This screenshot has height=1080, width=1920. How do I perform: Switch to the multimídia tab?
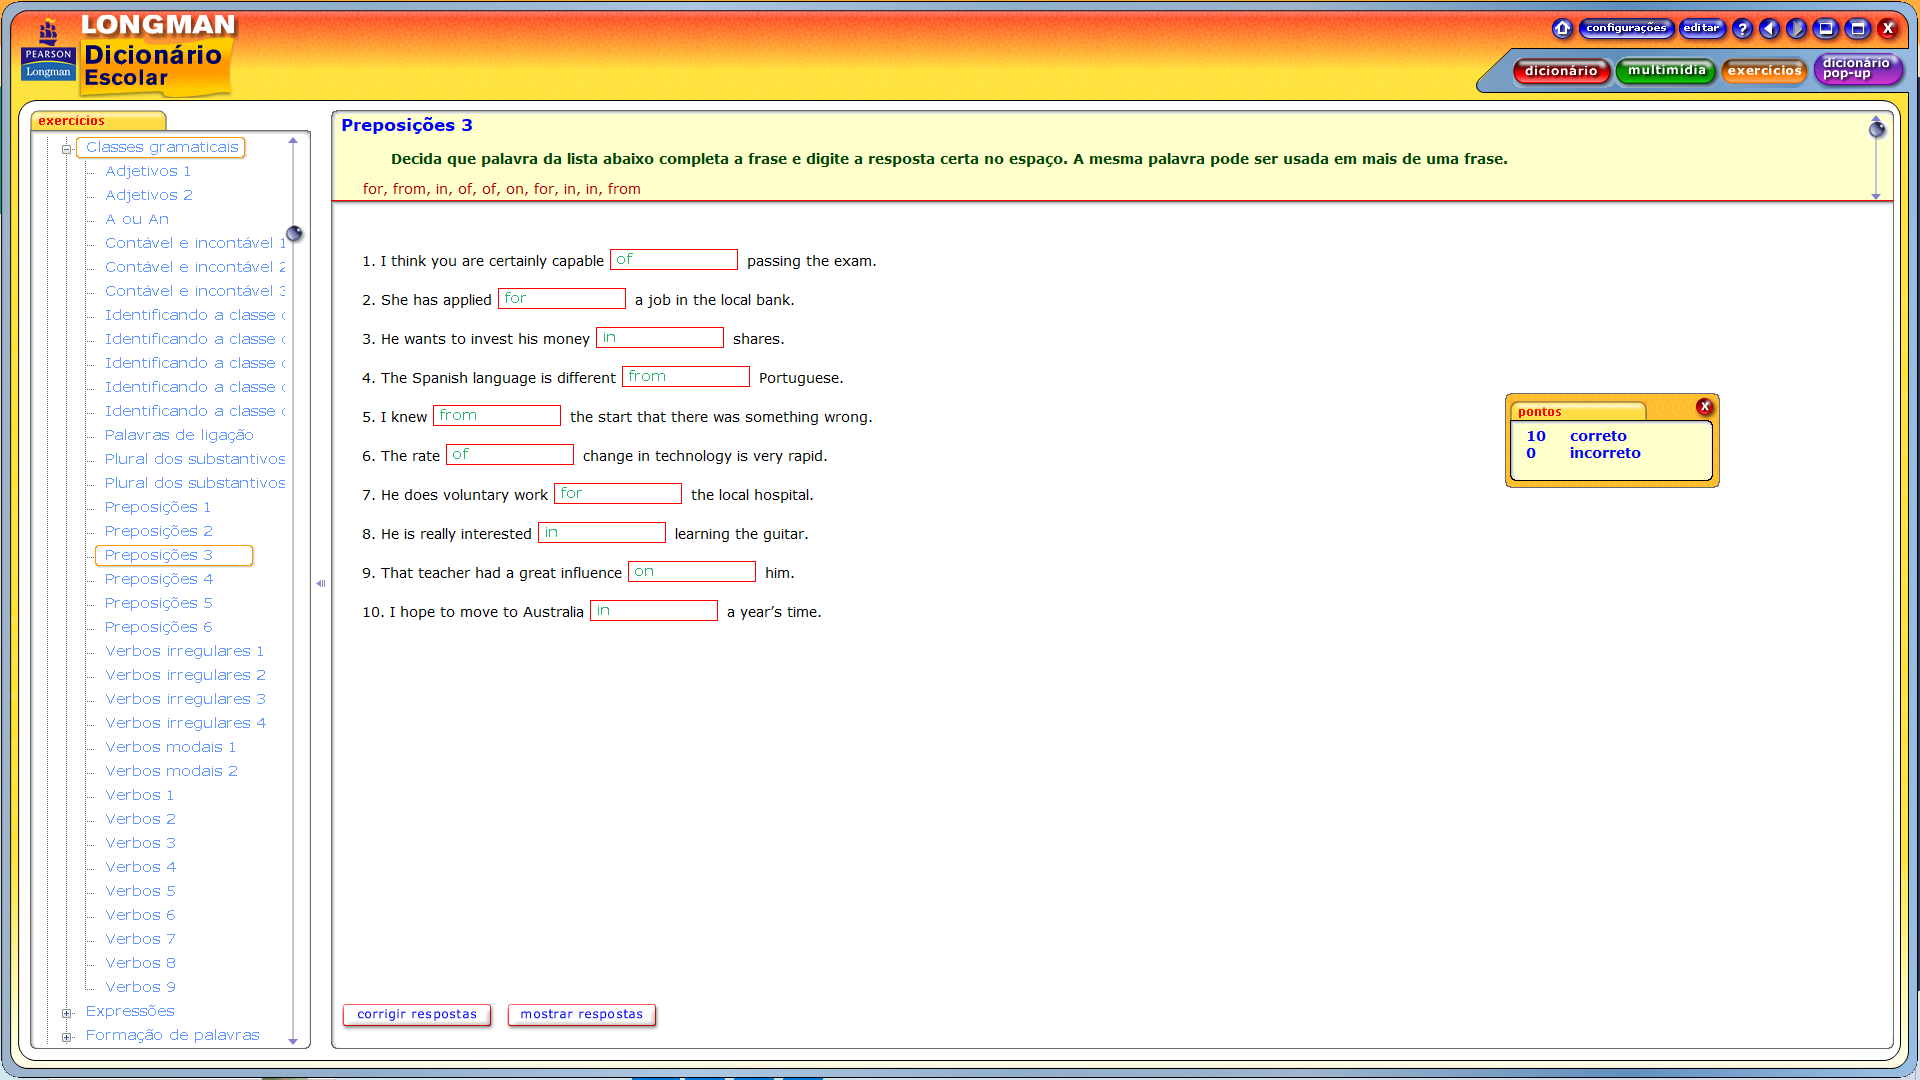[1666, 71]
